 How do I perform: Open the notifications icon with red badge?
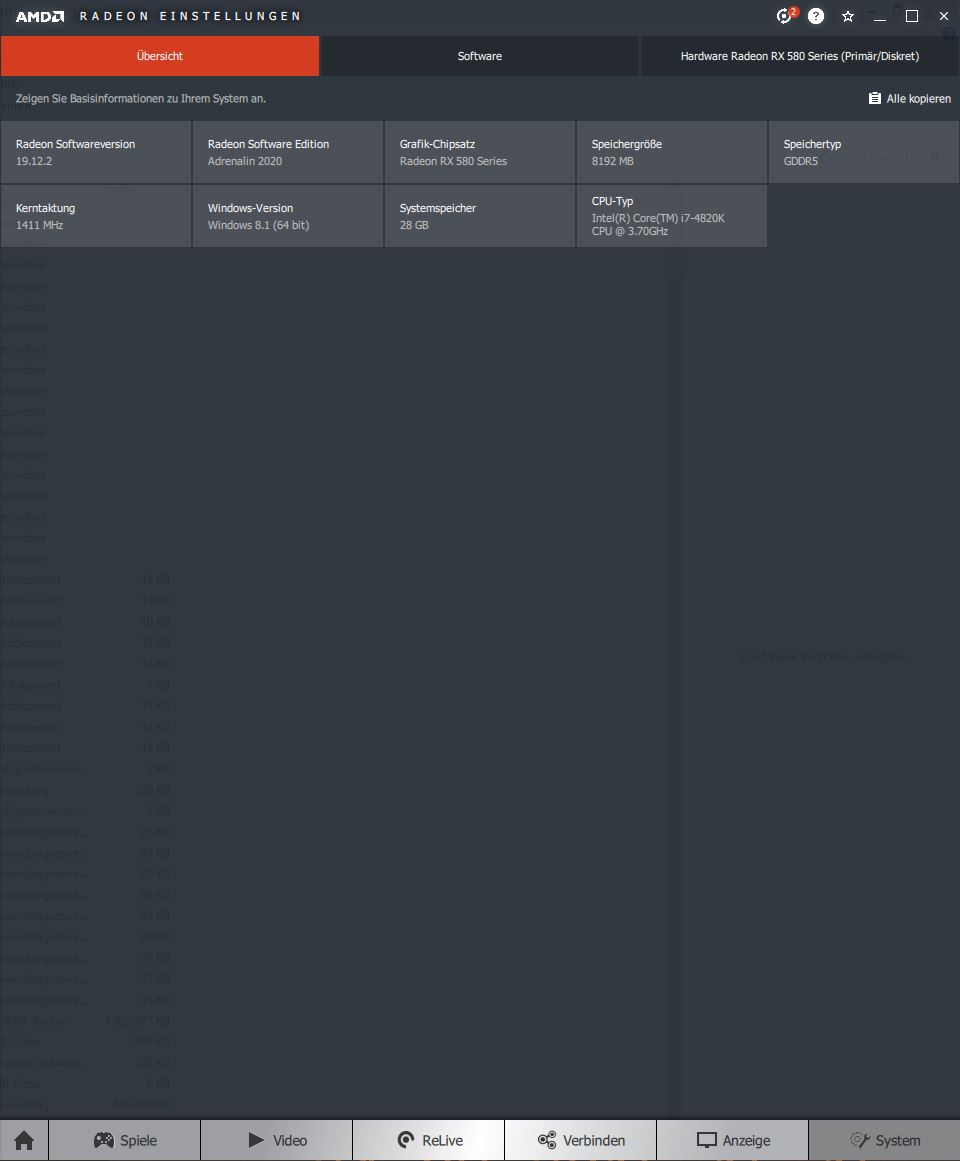[786, 16]
